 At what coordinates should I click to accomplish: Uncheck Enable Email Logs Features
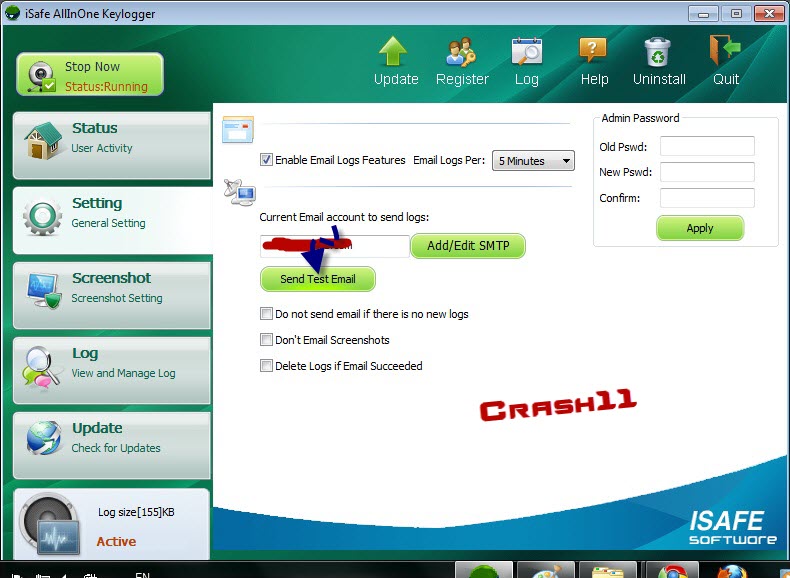click(x=266, y=160)
